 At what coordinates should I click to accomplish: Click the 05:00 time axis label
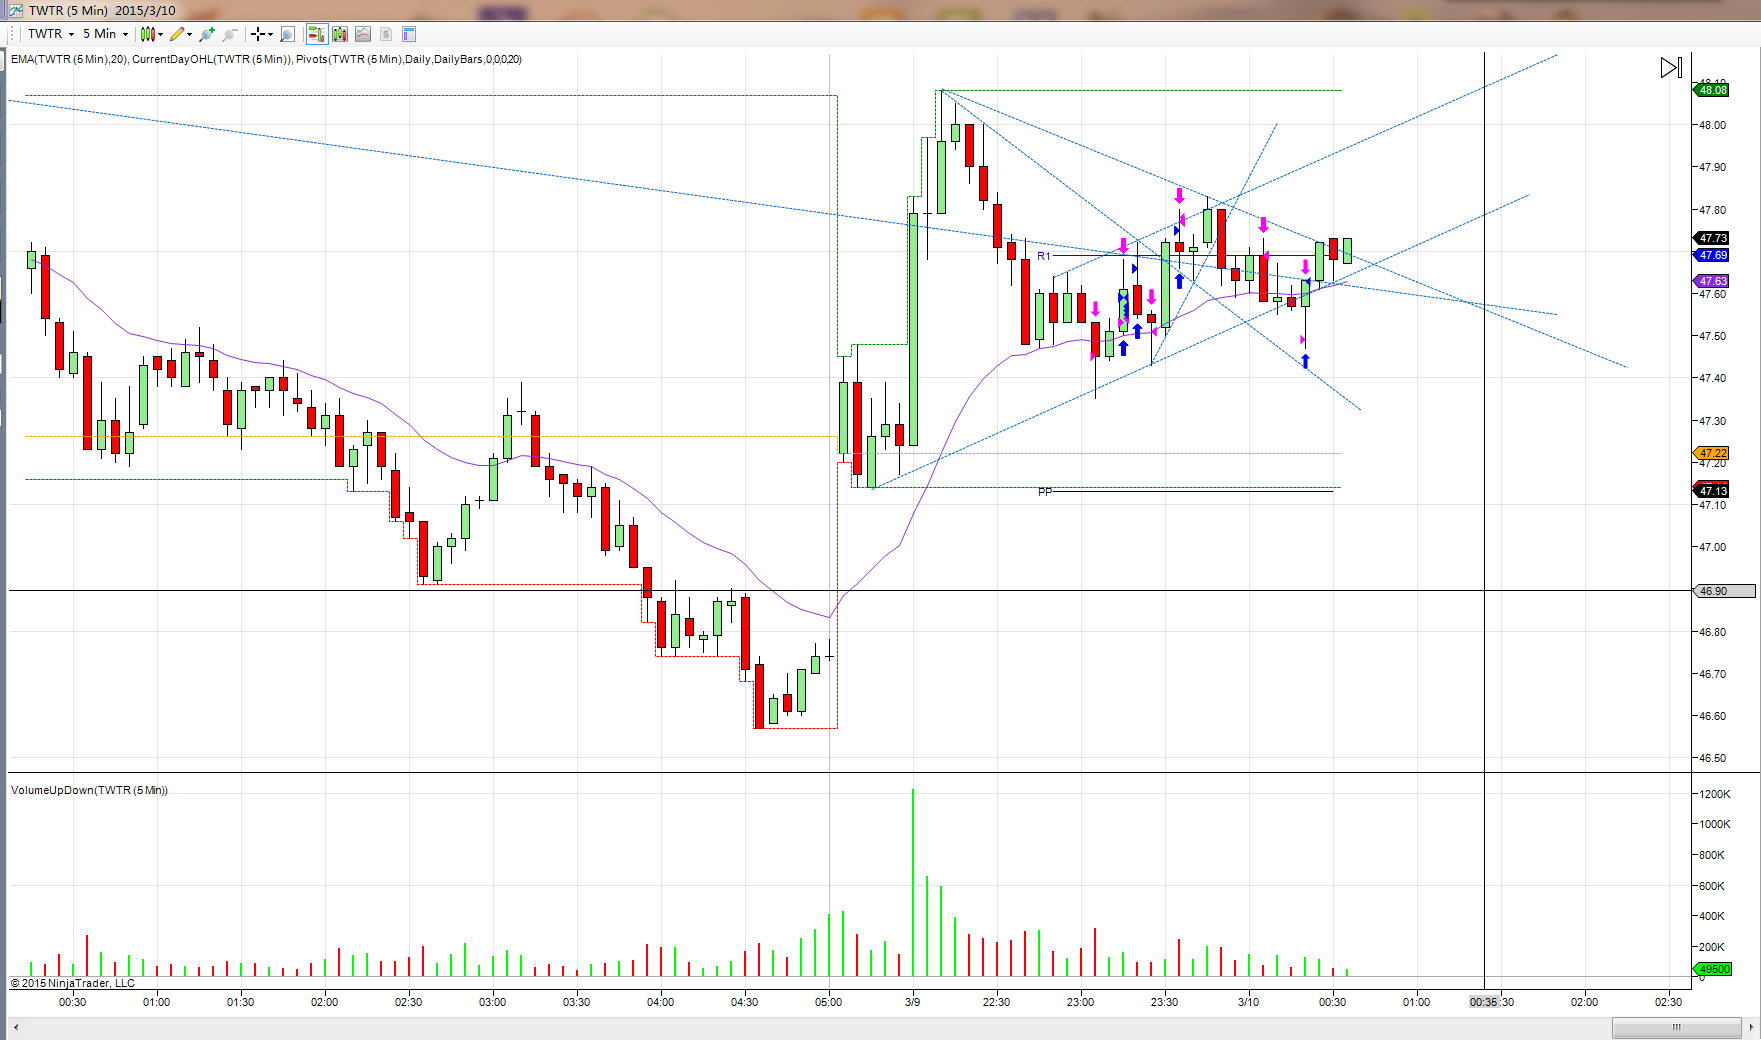coord(828,1002)
